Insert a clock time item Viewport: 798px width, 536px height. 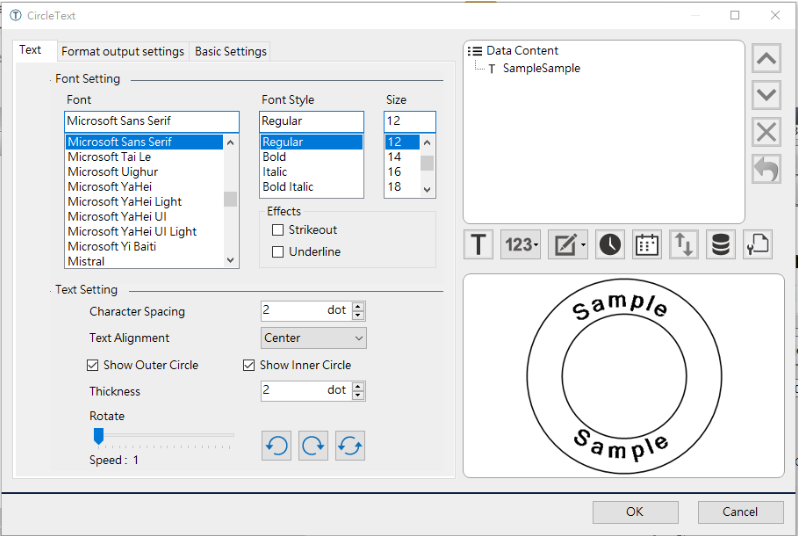click(x=610, y=245)
